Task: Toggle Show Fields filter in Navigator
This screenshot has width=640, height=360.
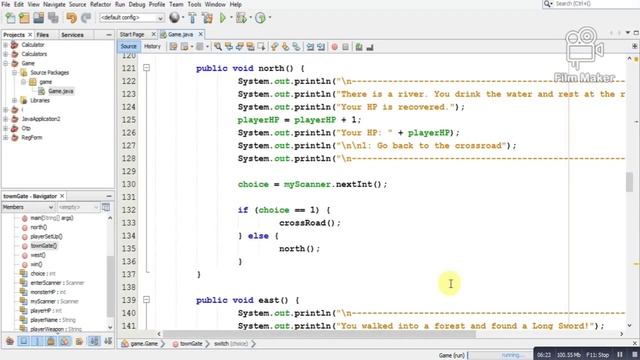Action: tap(24, 341)
